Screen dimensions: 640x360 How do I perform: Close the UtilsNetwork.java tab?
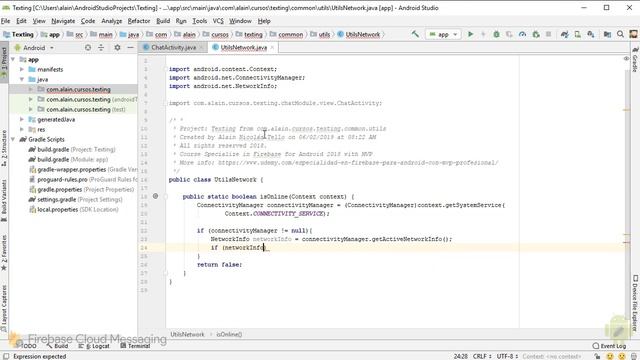click(272, 48)
